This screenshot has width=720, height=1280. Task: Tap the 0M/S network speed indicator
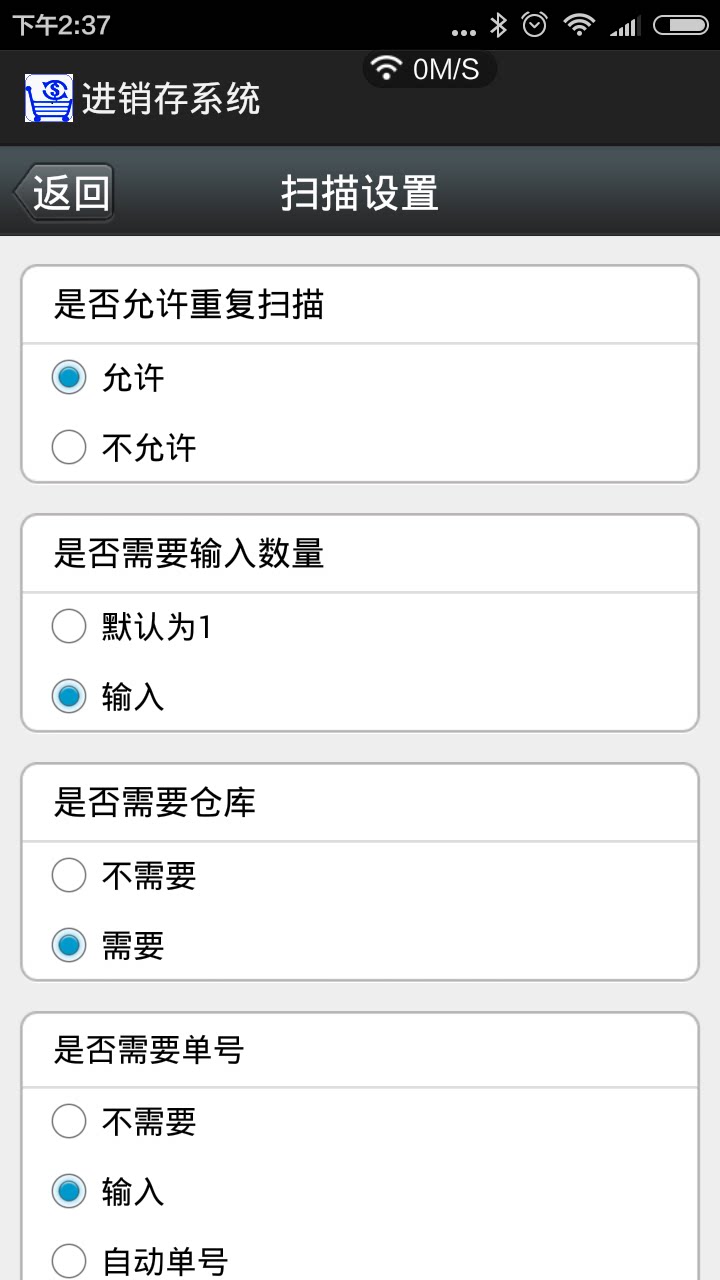coord(429,69)
